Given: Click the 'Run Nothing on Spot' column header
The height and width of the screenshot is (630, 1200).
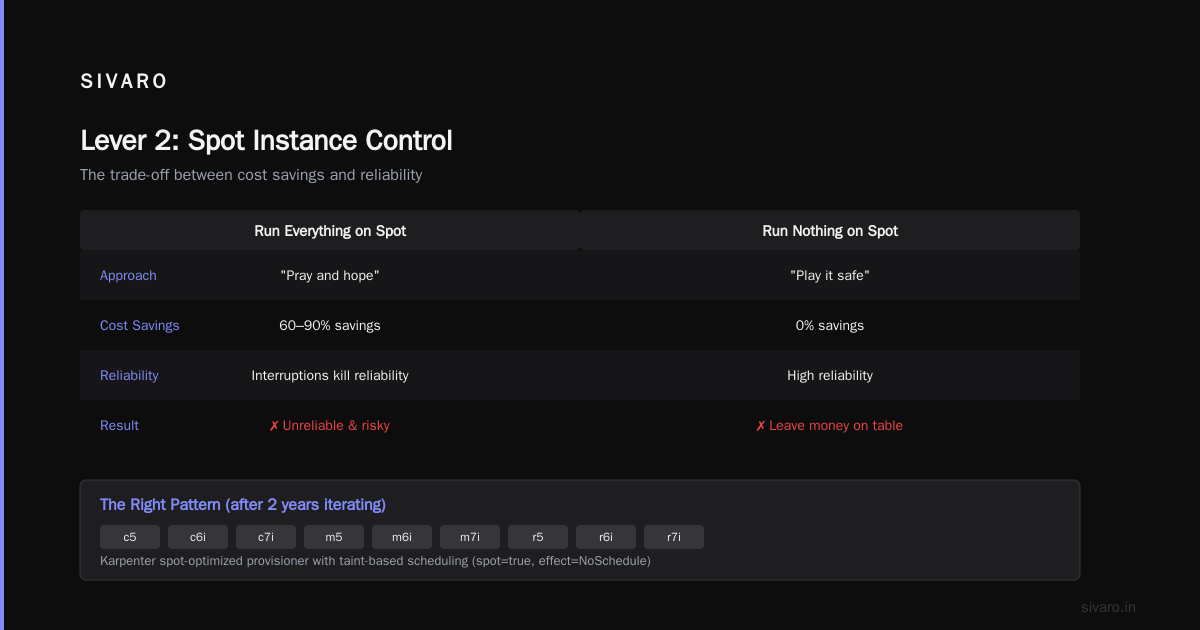Looking at the screenshot, I should tap(830, 231).
